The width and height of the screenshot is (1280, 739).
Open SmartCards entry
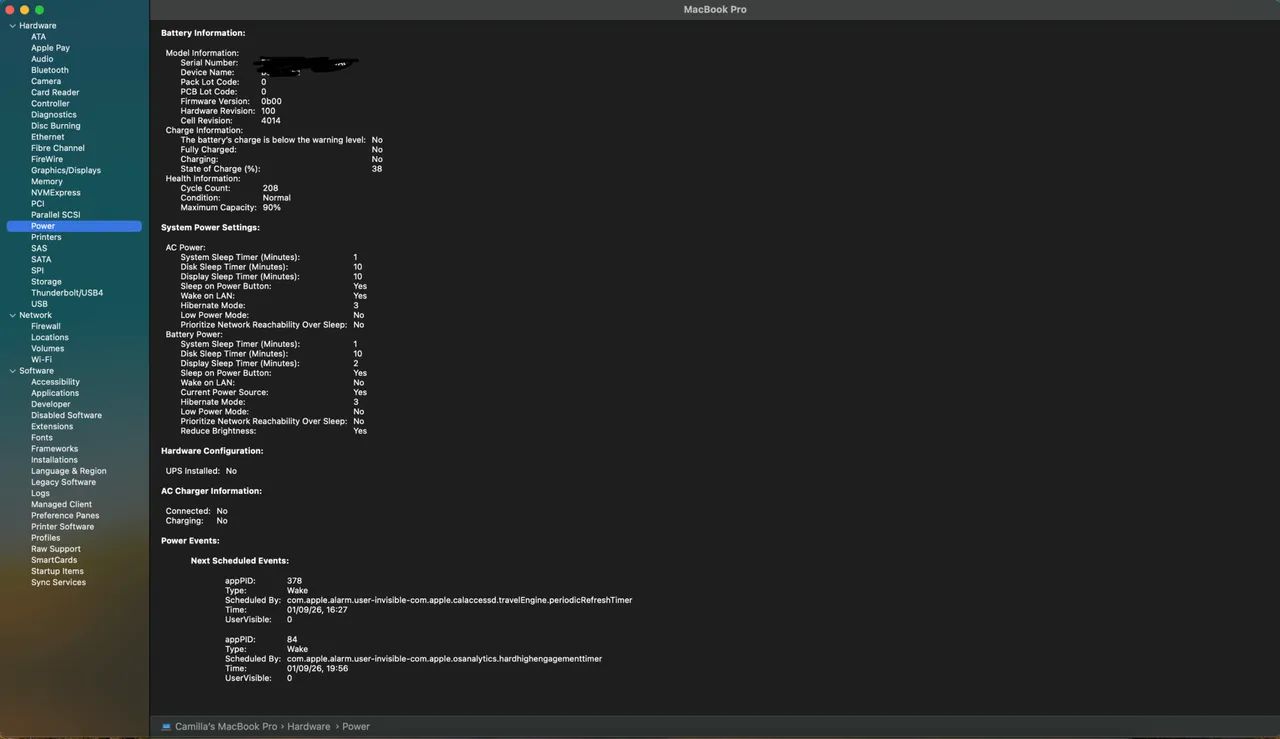54,560
